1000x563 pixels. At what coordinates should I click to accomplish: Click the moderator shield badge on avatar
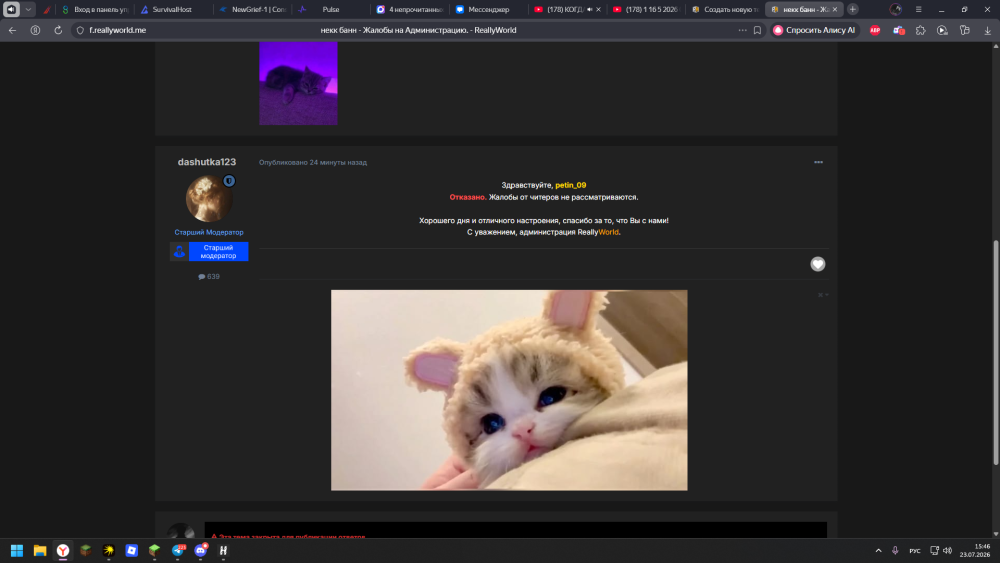tap(229, 181)
